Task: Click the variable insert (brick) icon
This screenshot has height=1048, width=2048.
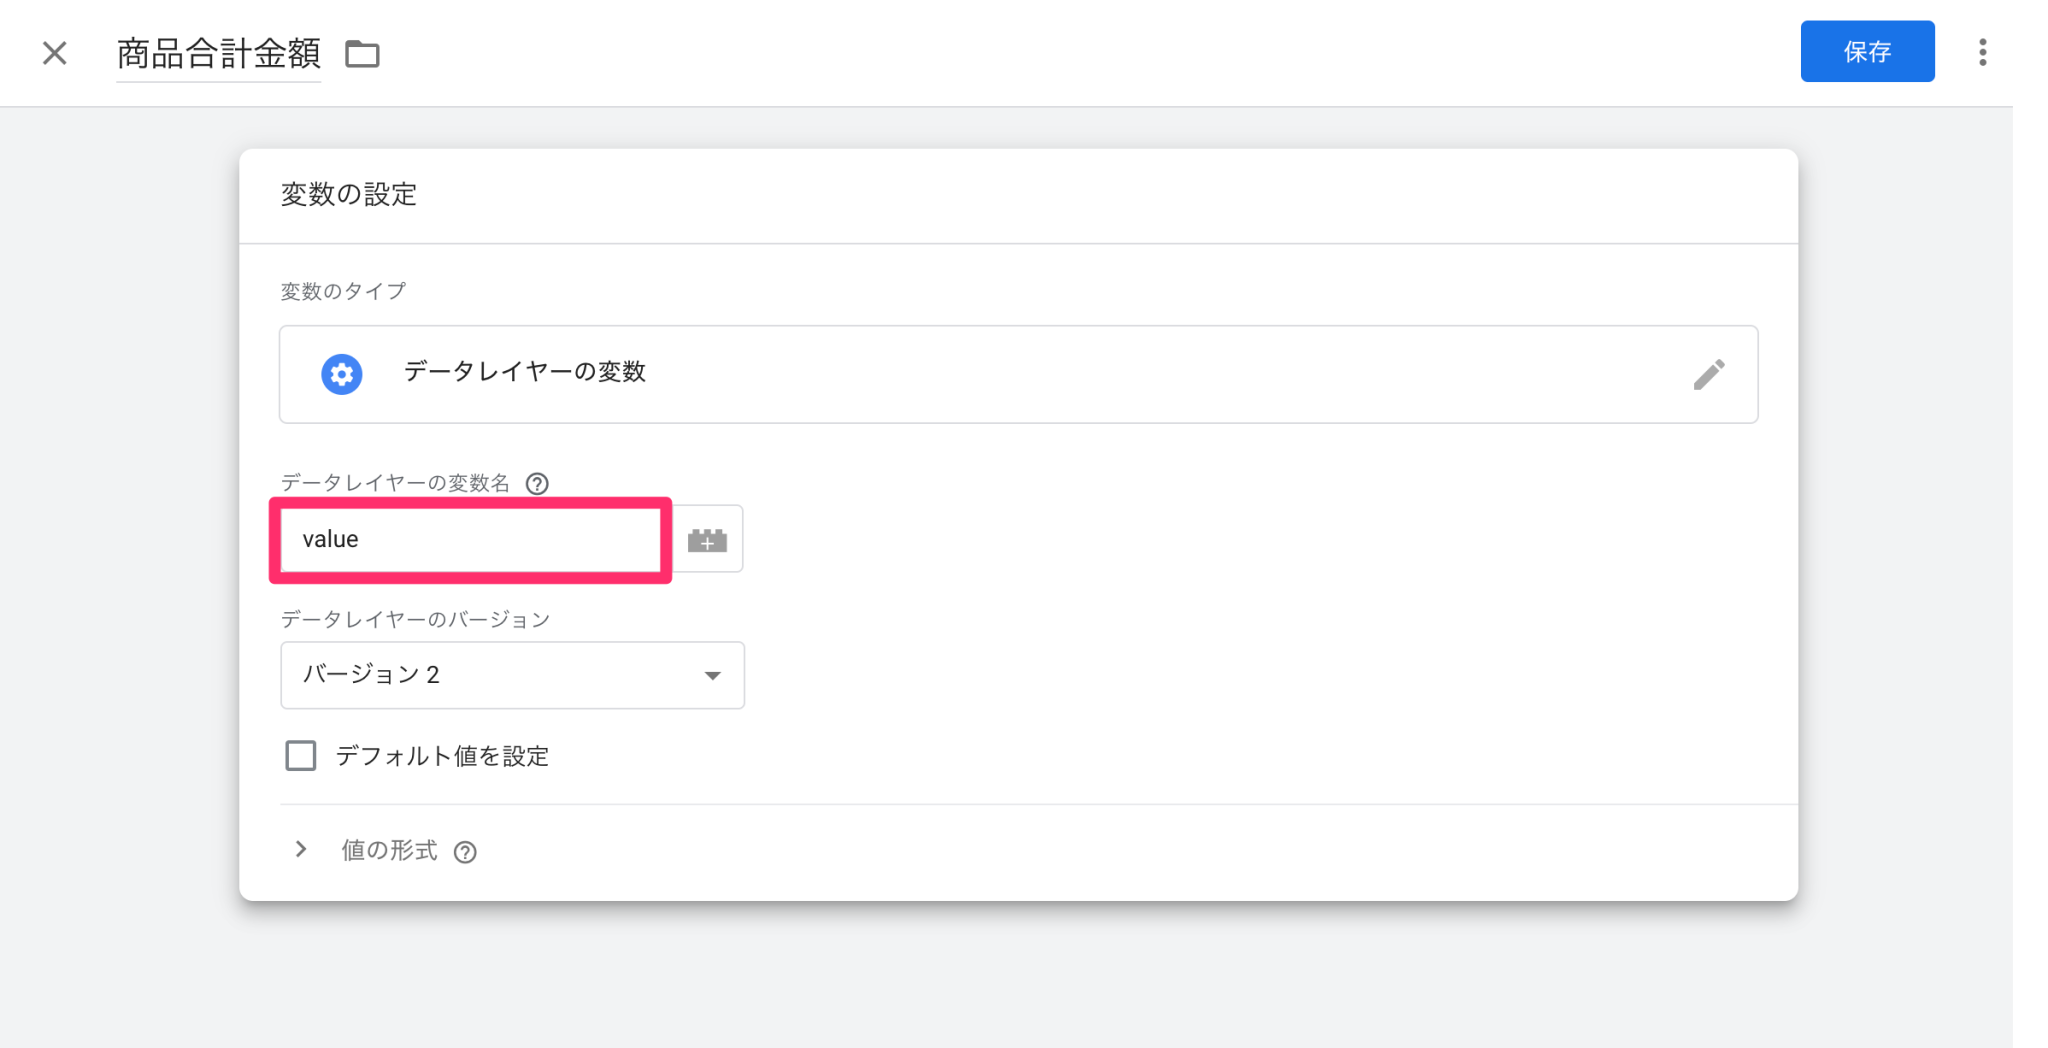Action: click(x=707, y=539)
